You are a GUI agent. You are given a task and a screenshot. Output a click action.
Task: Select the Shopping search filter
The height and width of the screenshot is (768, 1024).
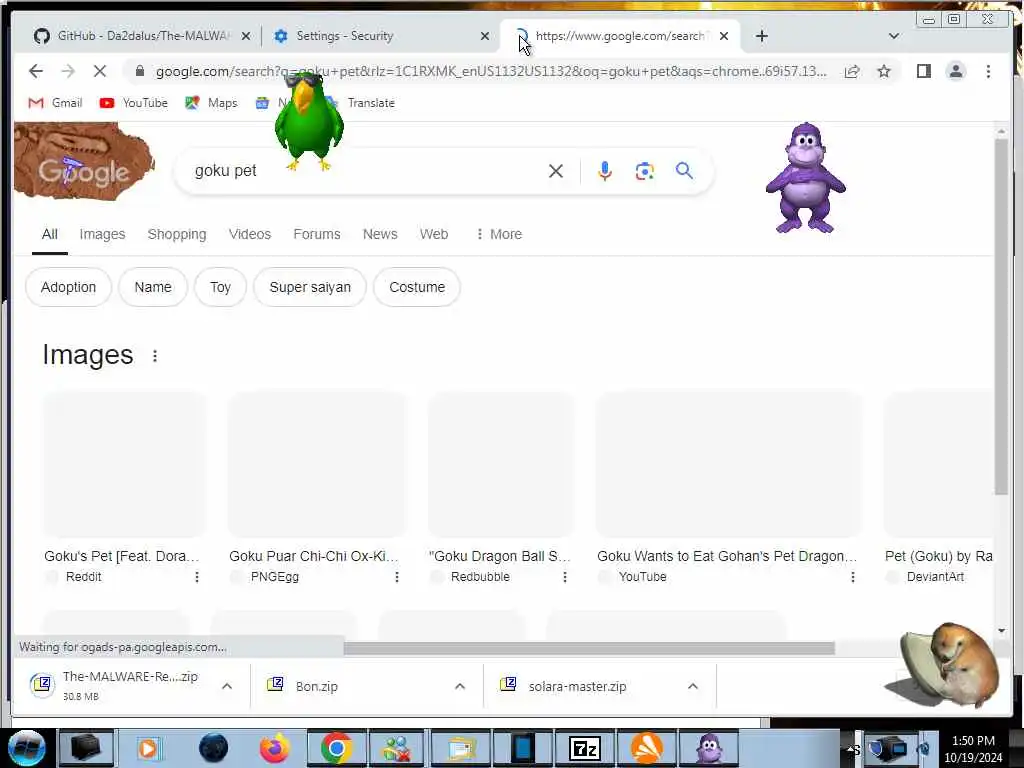coord(177,234)
